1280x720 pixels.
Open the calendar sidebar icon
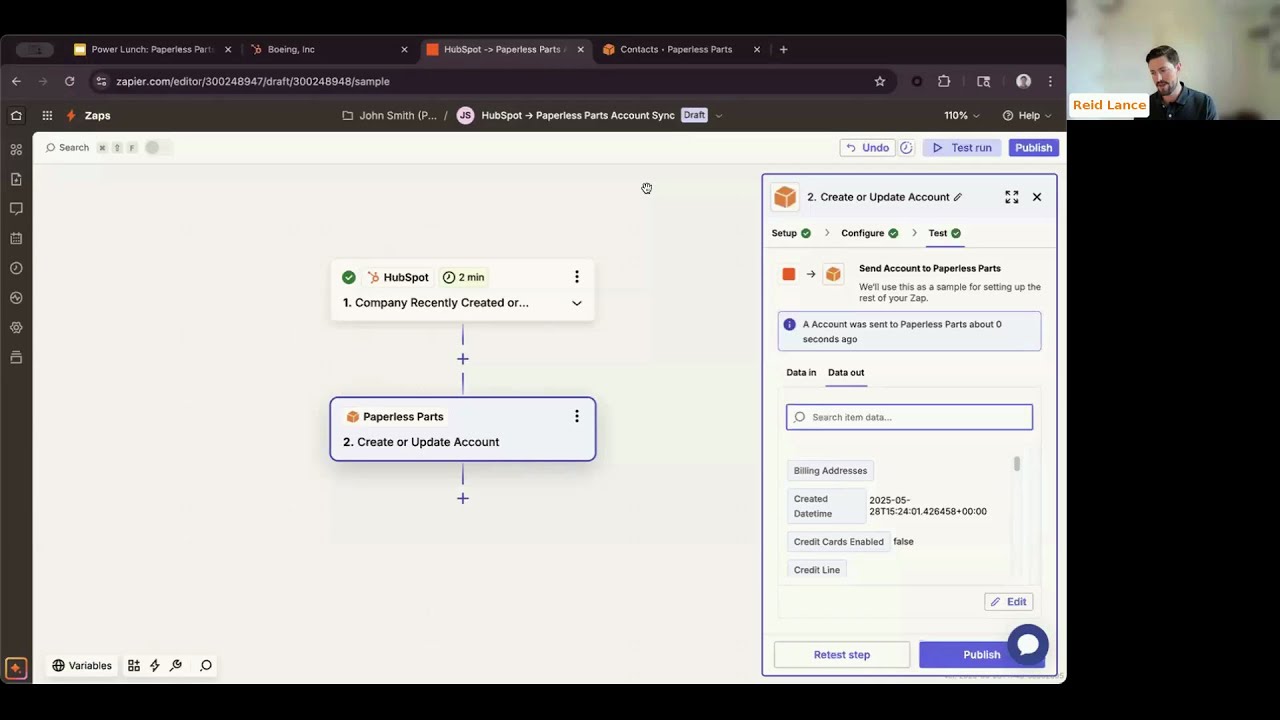tap(16, 238)
